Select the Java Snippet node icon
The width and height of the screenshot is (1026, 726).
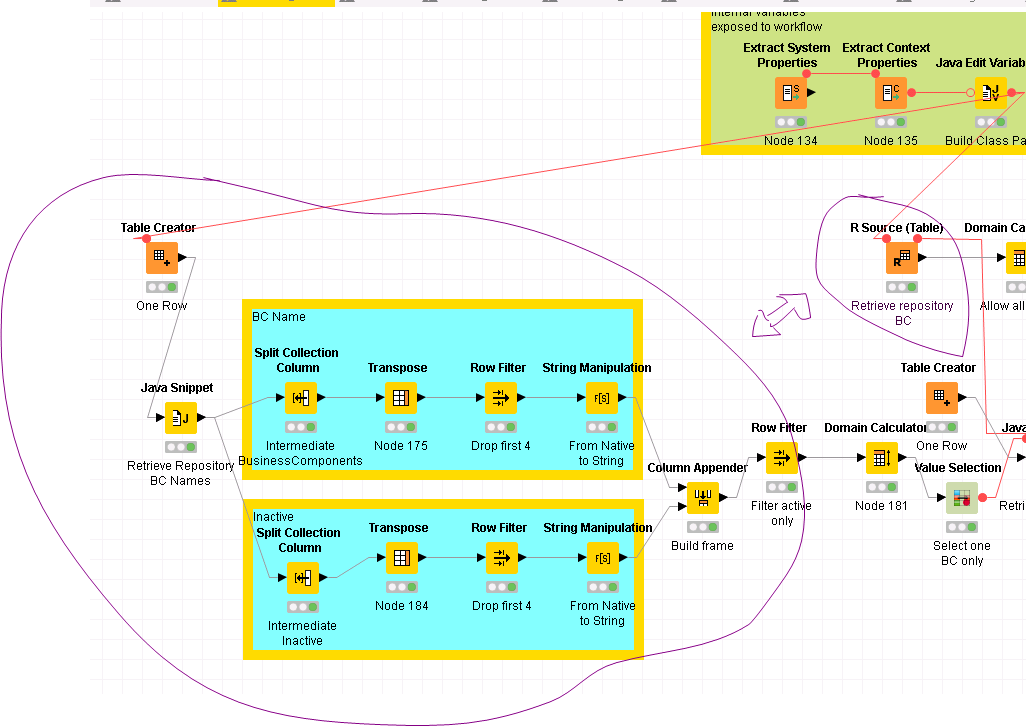coord(181,417)
